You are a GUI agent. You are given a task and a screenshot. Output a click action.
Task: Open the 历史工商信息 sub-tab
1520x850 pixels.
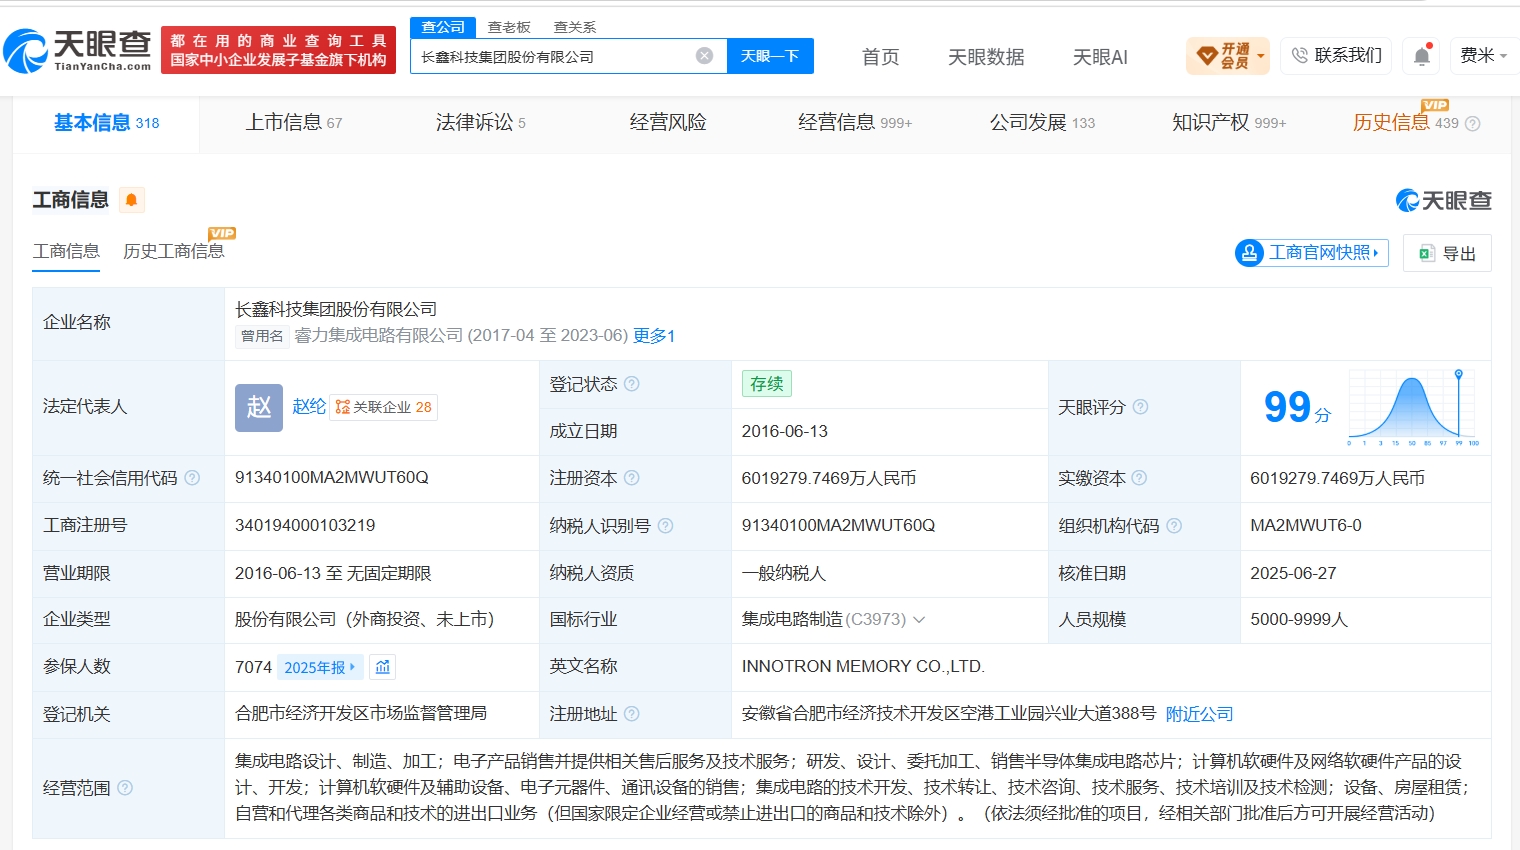click(x=173, y=252)
